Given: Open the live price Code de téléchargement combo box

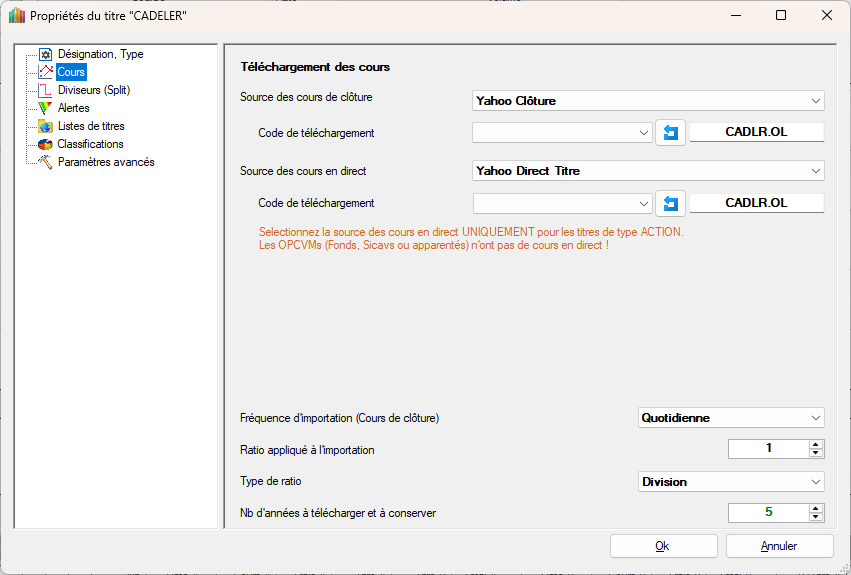Looking at the screenshot, I should point(563,203).
